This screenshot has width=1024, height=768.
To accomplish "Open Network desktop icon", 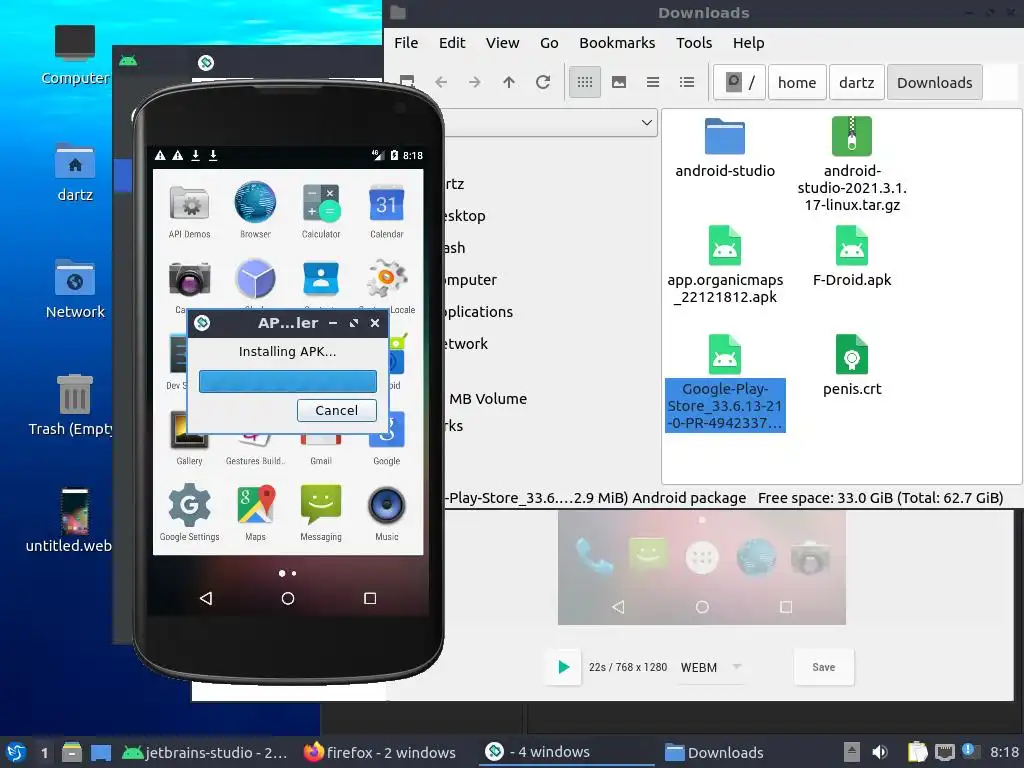I will 74,289.
